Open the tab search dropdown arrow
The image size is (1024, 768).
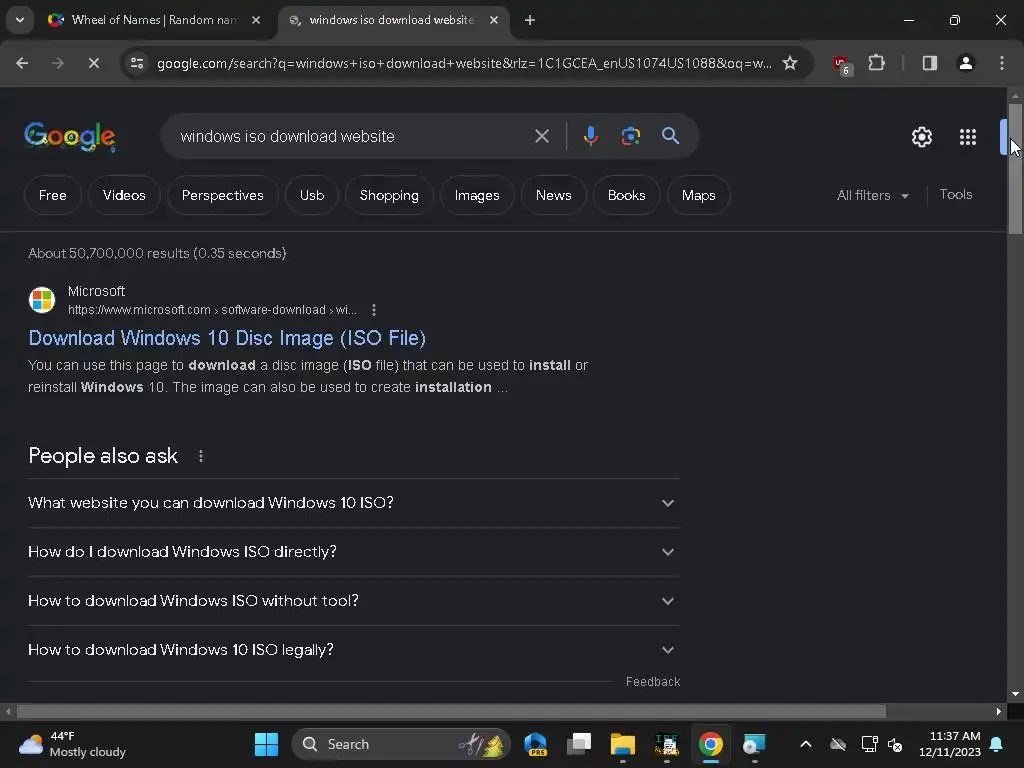20,20
